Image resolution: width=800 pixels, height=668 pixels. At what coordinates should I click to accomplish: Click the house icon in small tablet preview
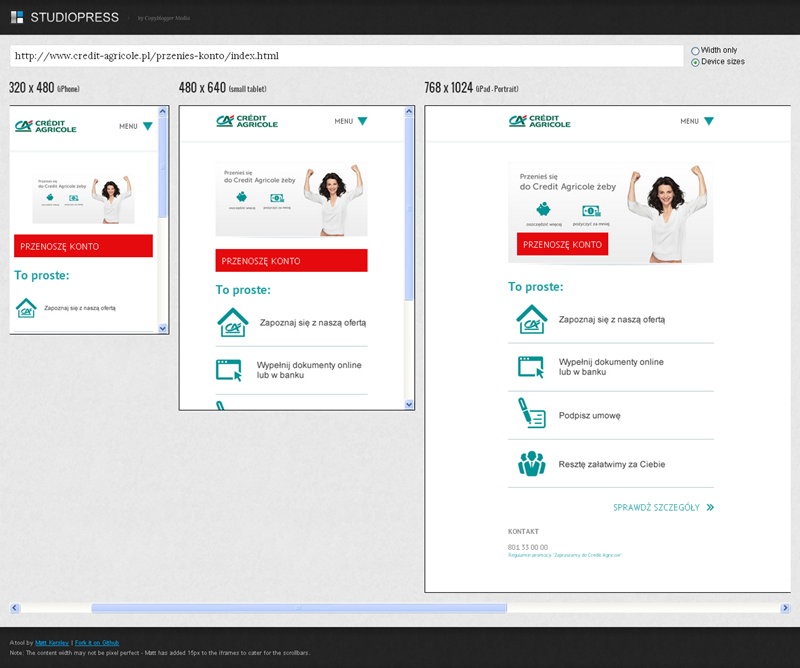pos(232,322)
